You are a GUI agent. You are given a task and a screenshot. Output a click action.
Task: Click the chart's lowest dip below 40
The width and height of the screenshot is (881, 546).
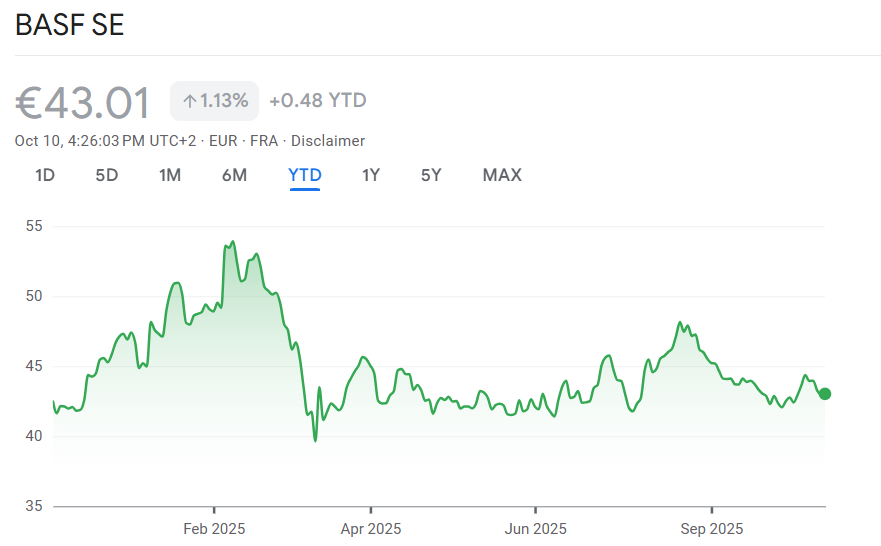tap(315, 440)
